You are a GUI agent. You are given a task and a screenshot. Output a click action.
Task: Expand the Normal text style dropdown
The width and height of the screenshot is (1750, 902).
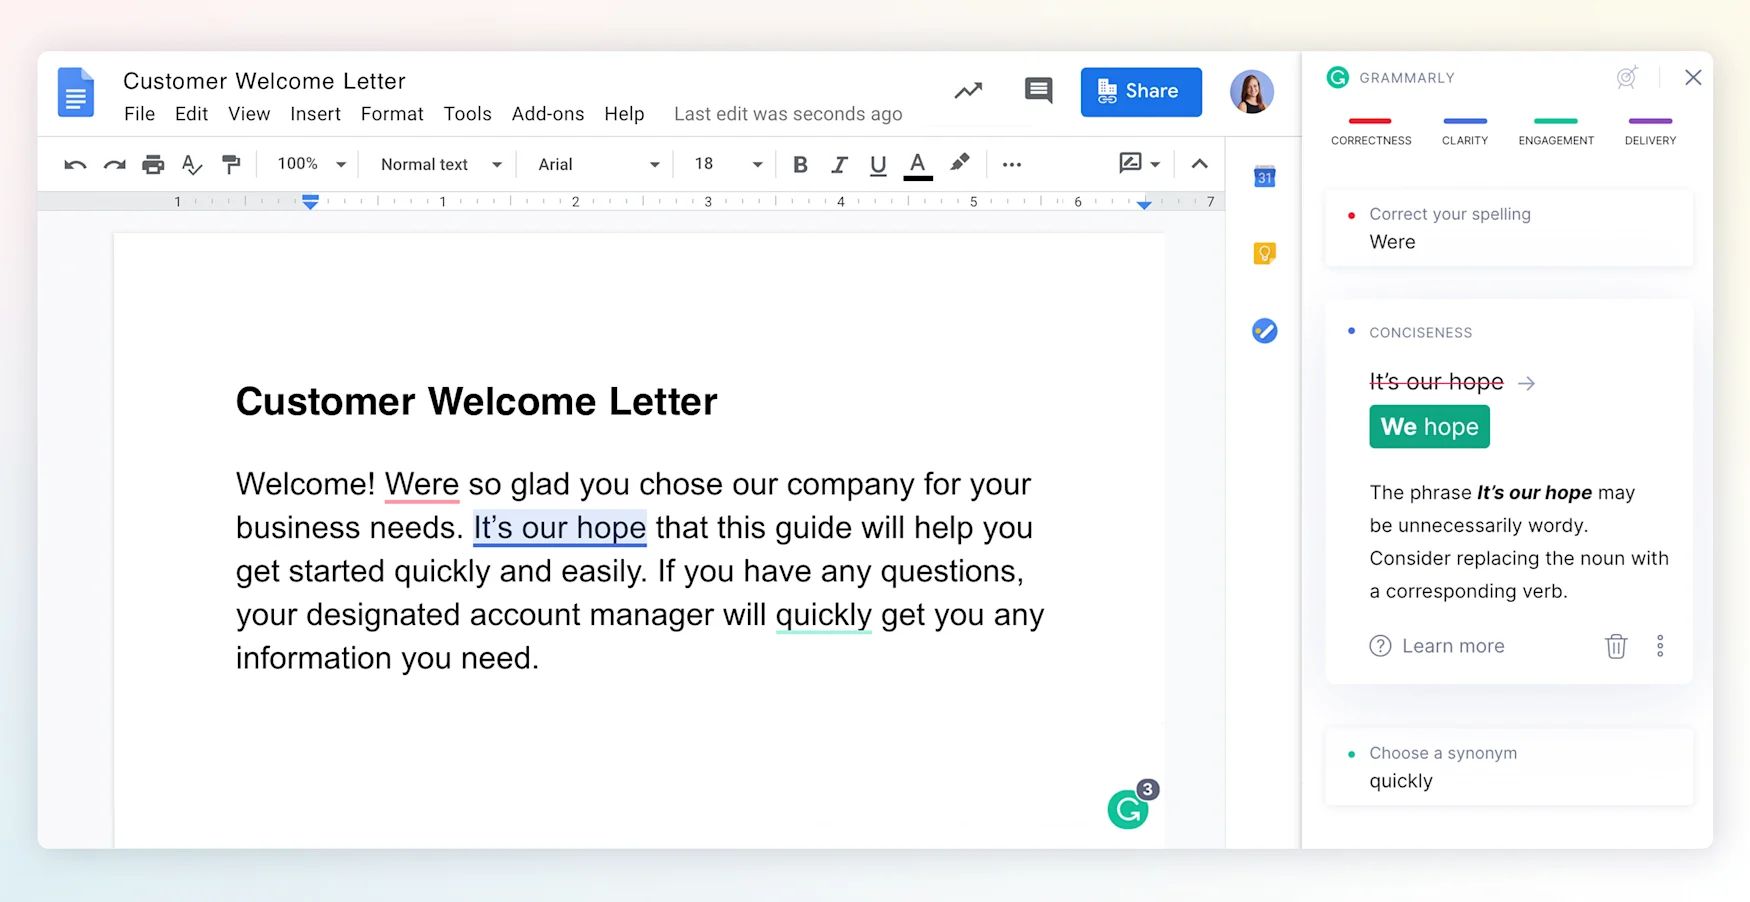tap(440, 164)
